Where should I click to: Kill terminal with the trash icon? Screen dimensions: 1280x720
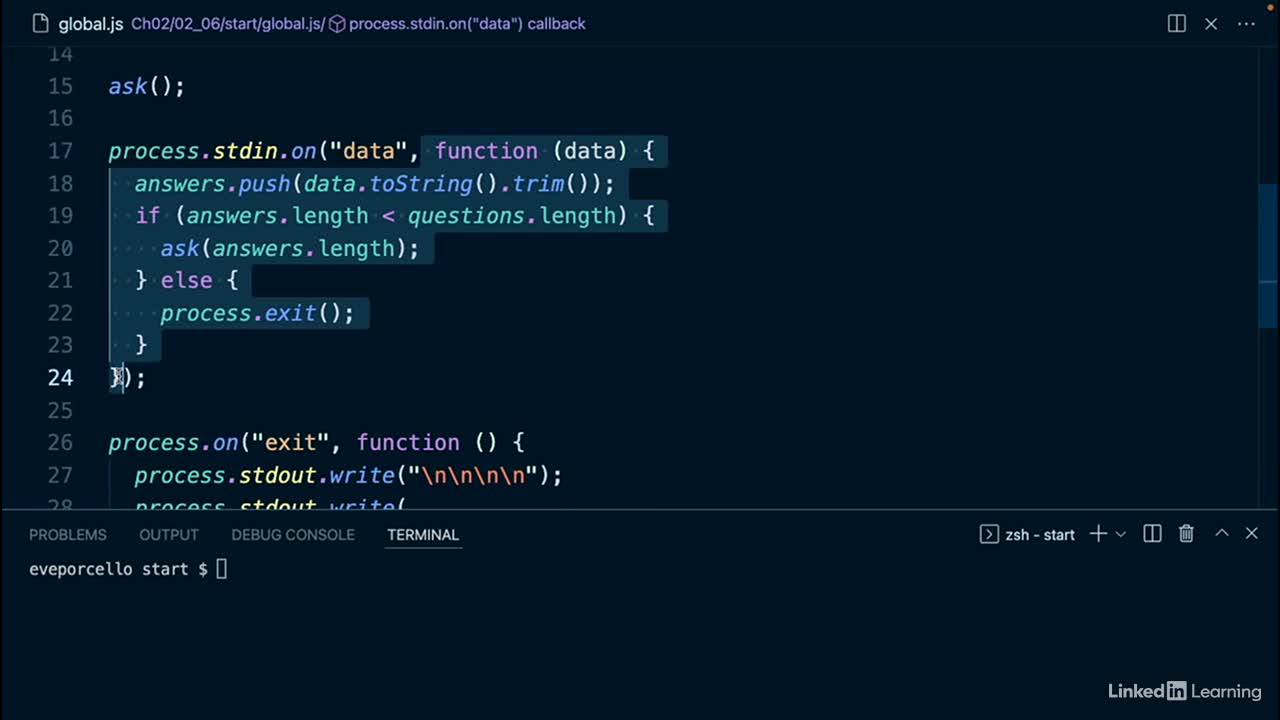[1186, 534]
